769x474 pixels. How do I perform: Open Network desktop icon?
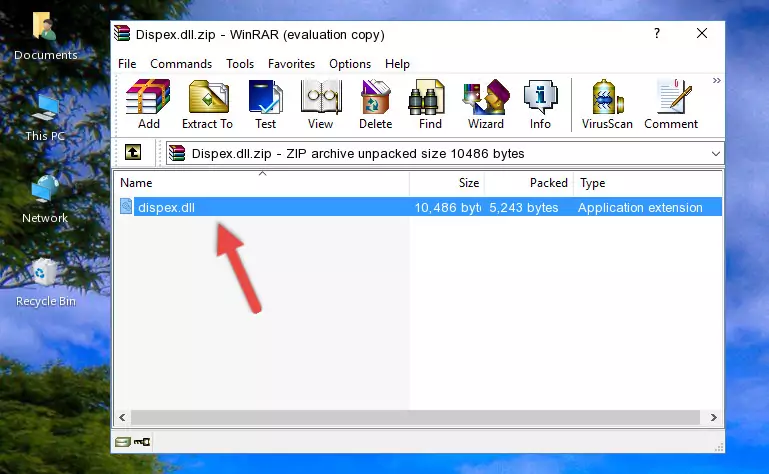pos(45,200)
